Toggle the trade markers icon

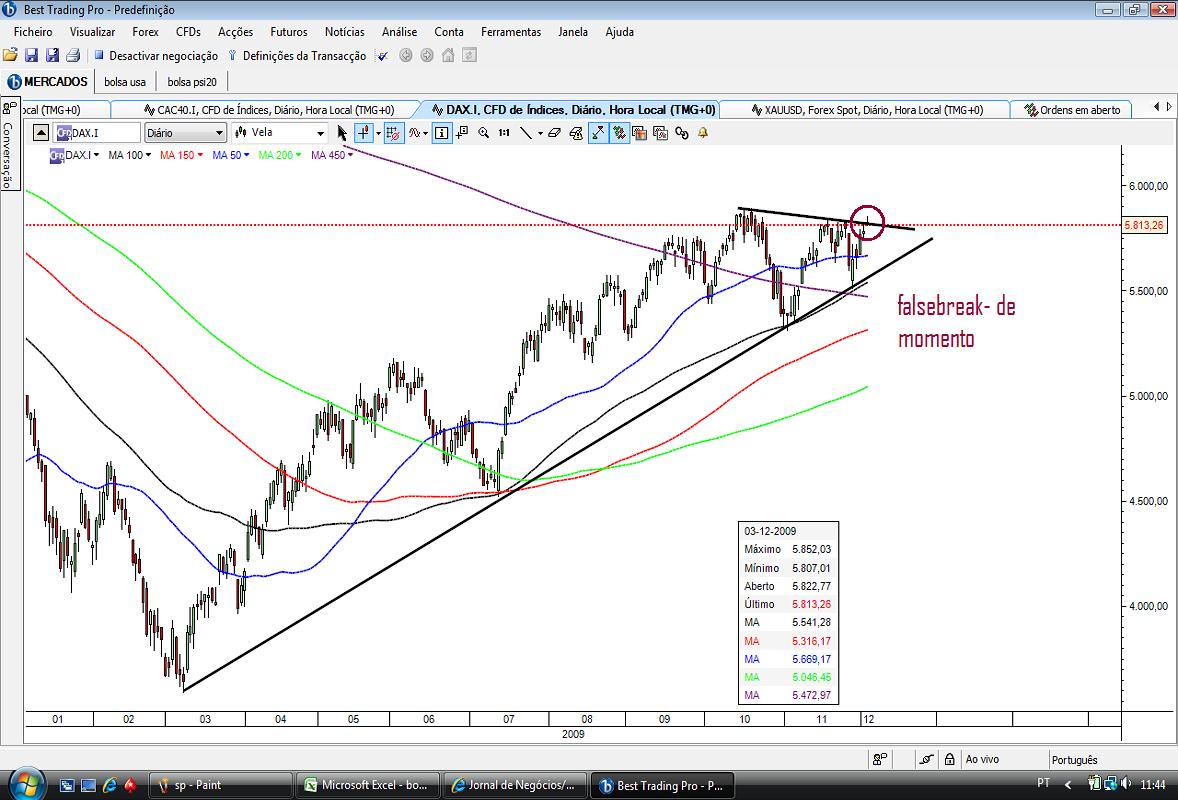[x=619, y=133]
